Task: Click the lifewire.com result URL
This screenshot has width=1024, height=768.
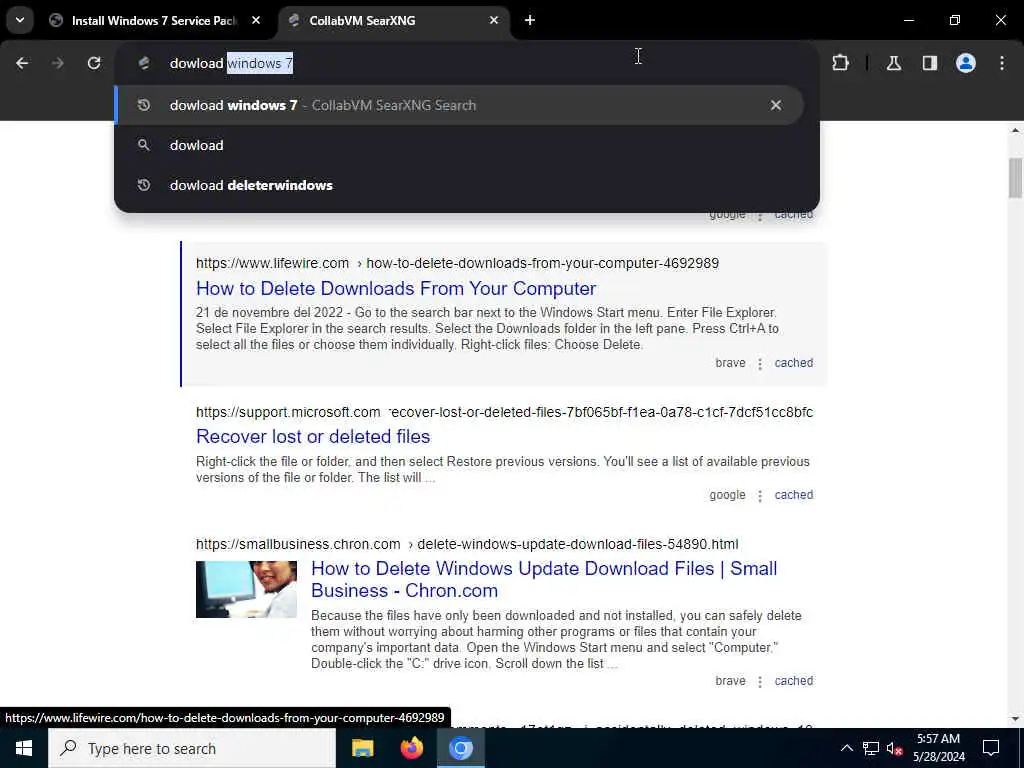Action: click(457, 263)
